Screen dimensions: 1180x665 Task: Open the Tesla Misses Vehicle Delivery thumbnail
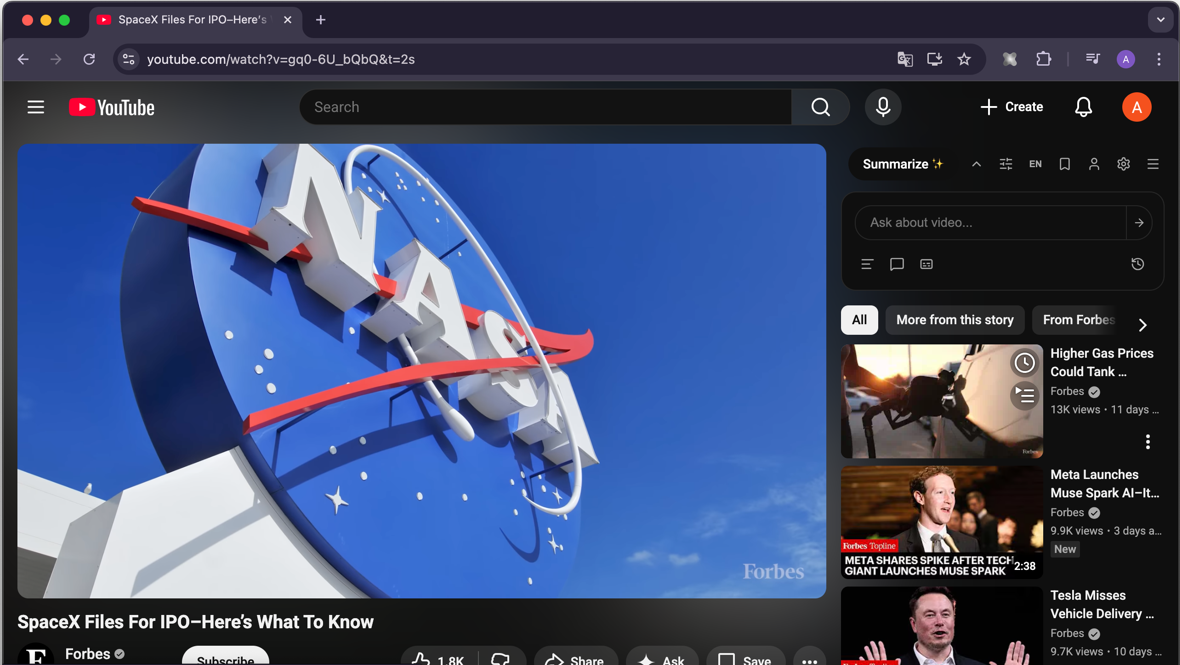point(941,625)
